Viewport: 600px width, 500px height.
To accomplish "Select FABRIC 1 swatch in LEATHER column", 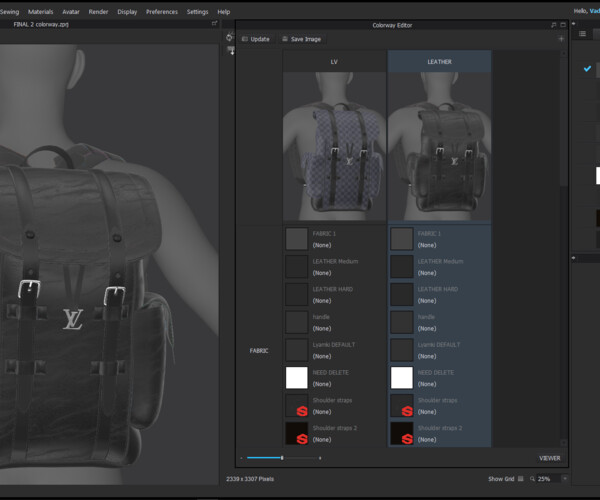I will pos(402,239).
